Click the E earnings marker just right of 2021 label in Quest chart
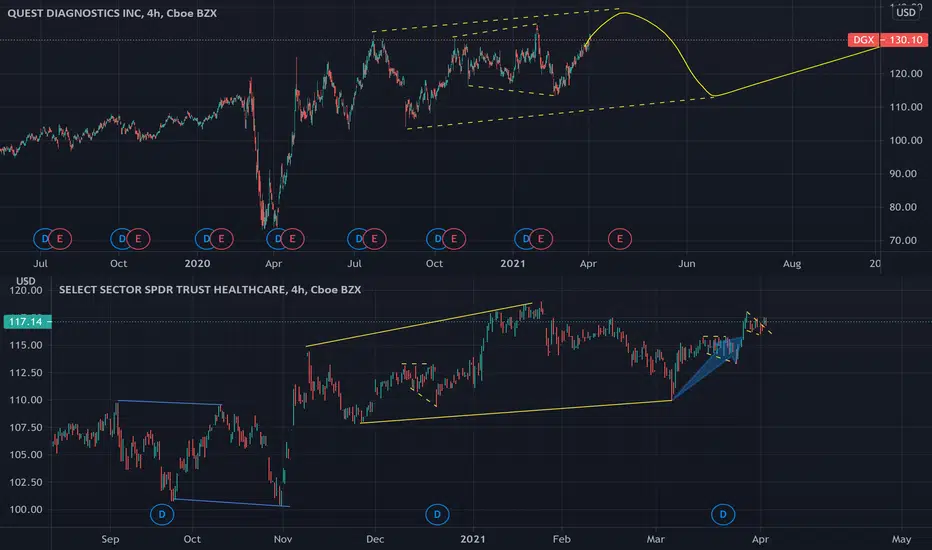The height and width of the screenshot is (550, 932). point(541,239)
